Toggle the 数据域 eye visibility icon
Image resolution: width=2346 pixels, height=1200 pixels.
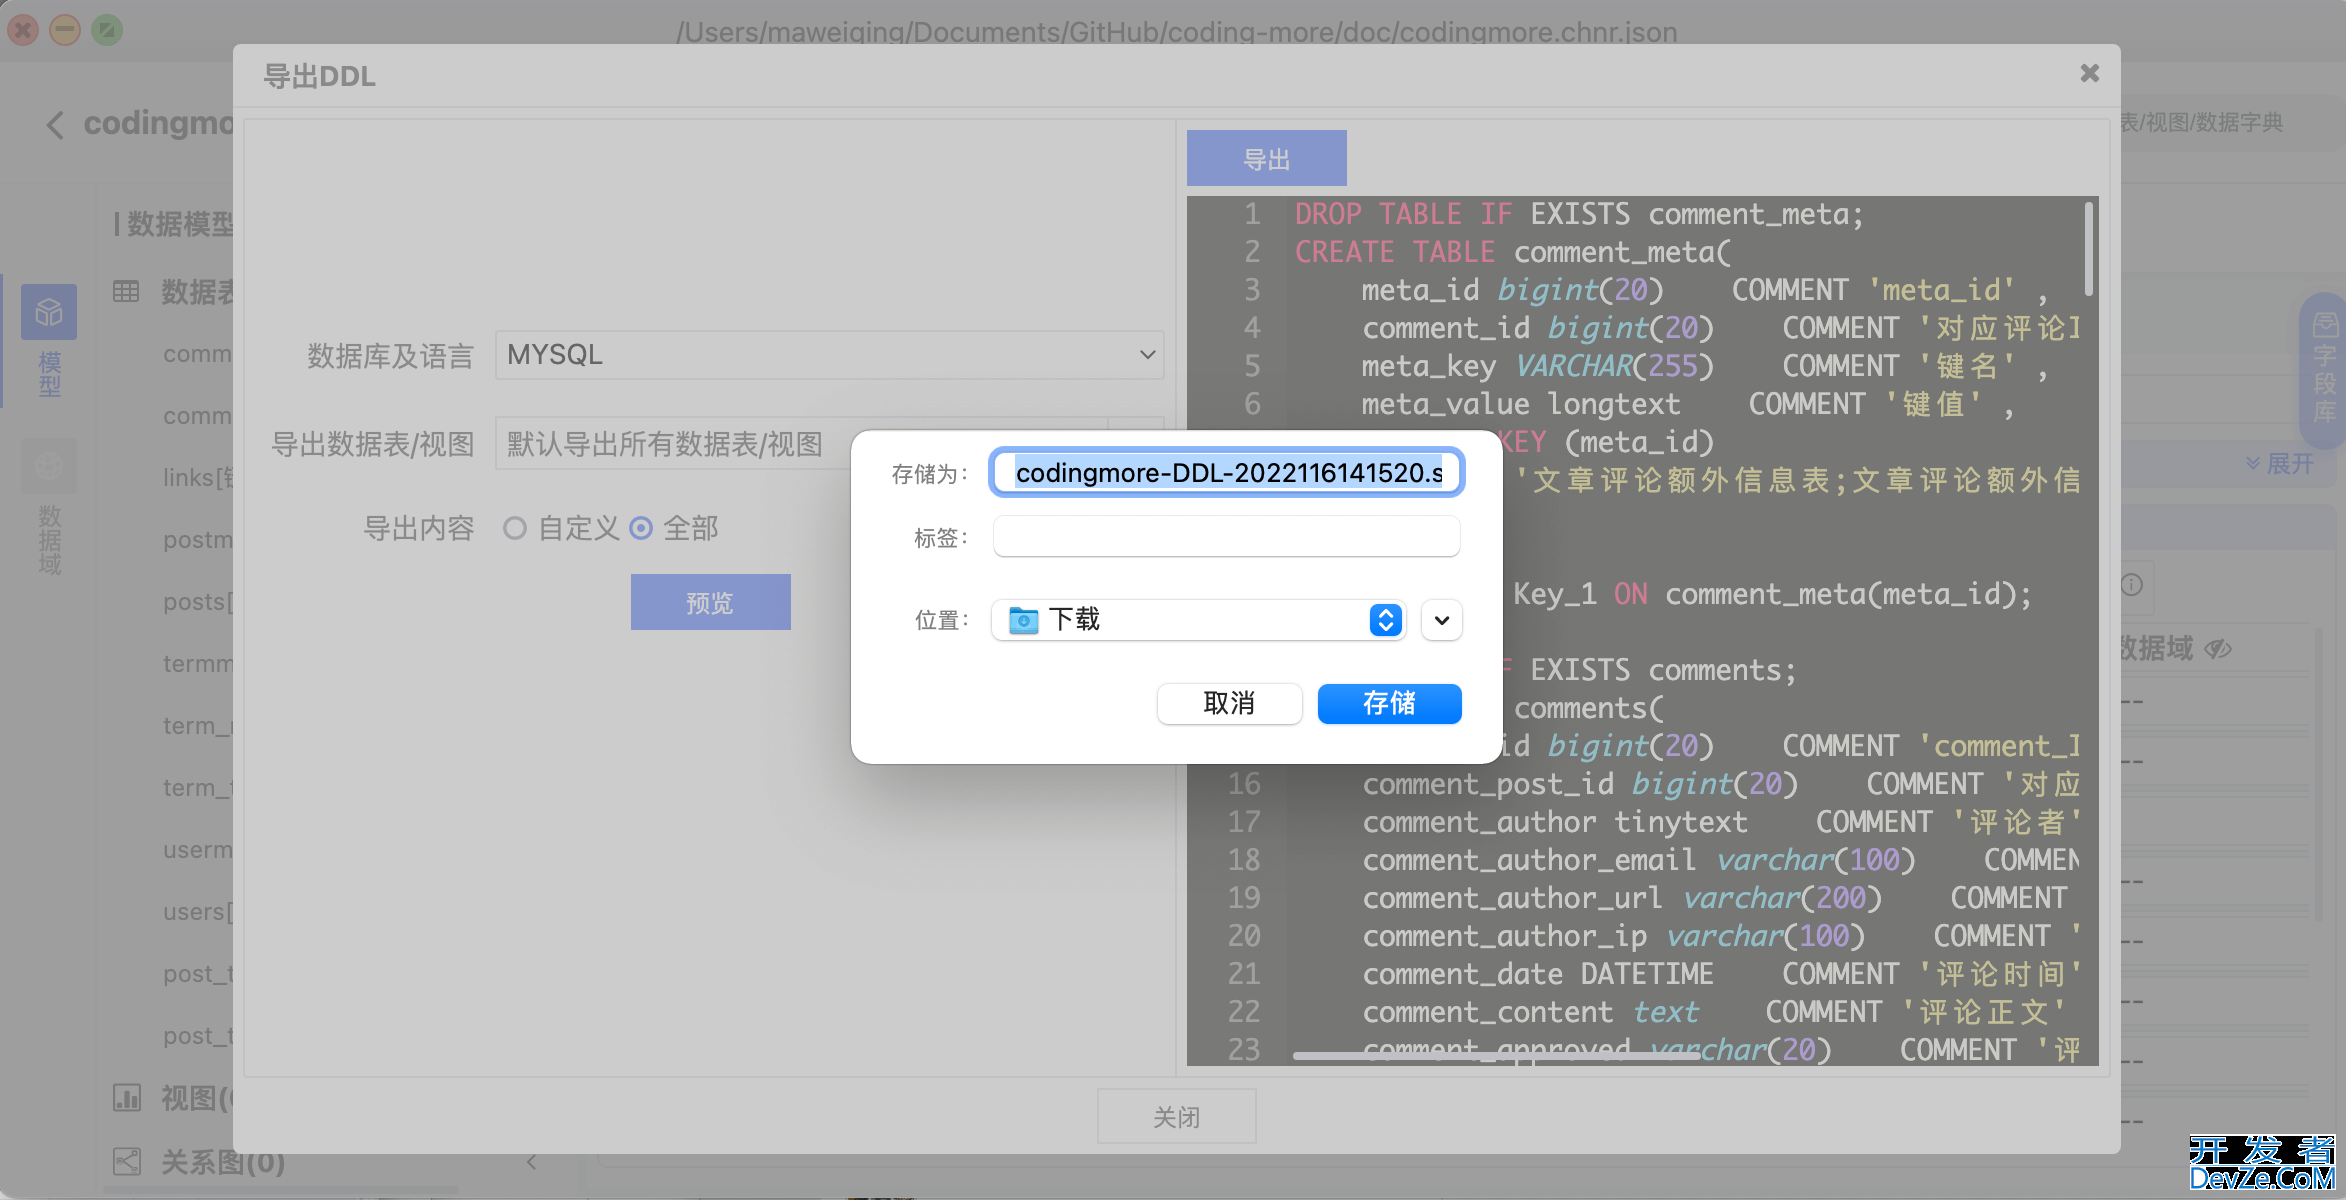[x=2218, y=649]
